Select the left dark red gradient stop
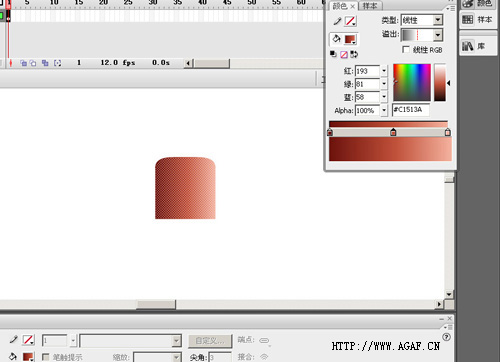 coord(330,133)
